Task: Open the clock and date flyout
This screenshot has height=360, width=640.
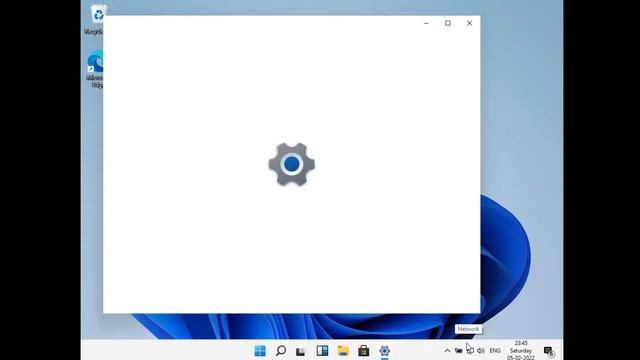Action: click(x=521, y=351)
